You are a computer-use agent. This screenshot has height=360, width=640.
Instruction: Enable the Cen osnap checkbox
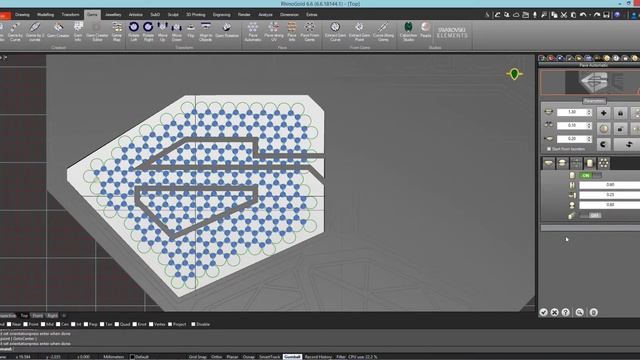click(58, 324)
